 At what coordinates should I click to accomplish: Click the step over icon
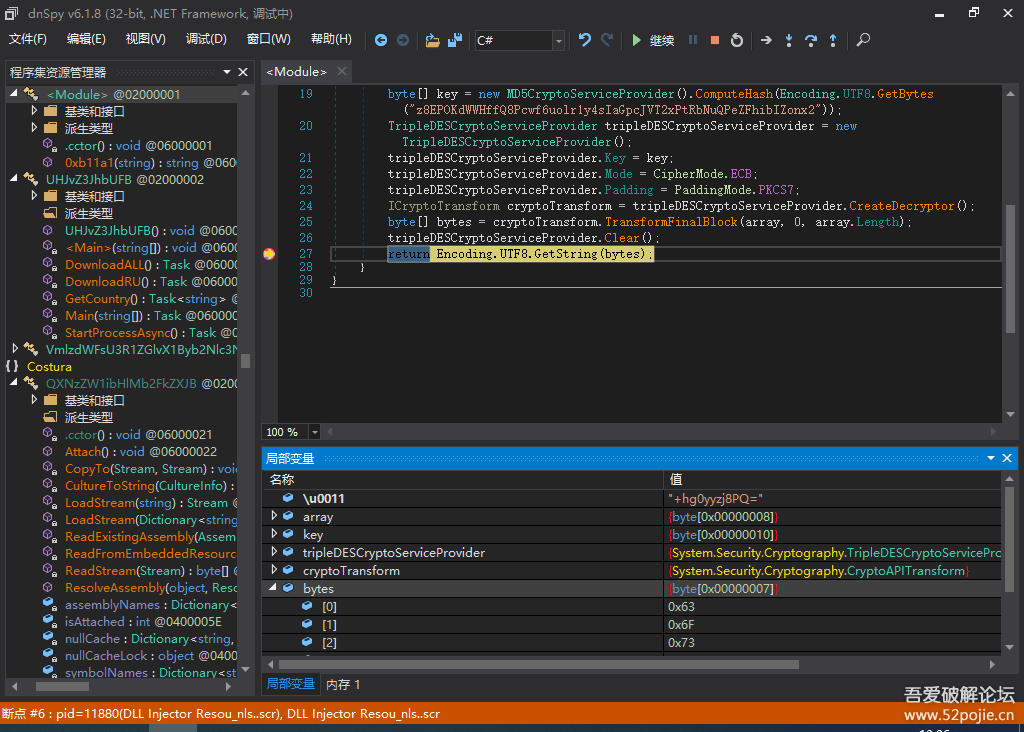812,40
